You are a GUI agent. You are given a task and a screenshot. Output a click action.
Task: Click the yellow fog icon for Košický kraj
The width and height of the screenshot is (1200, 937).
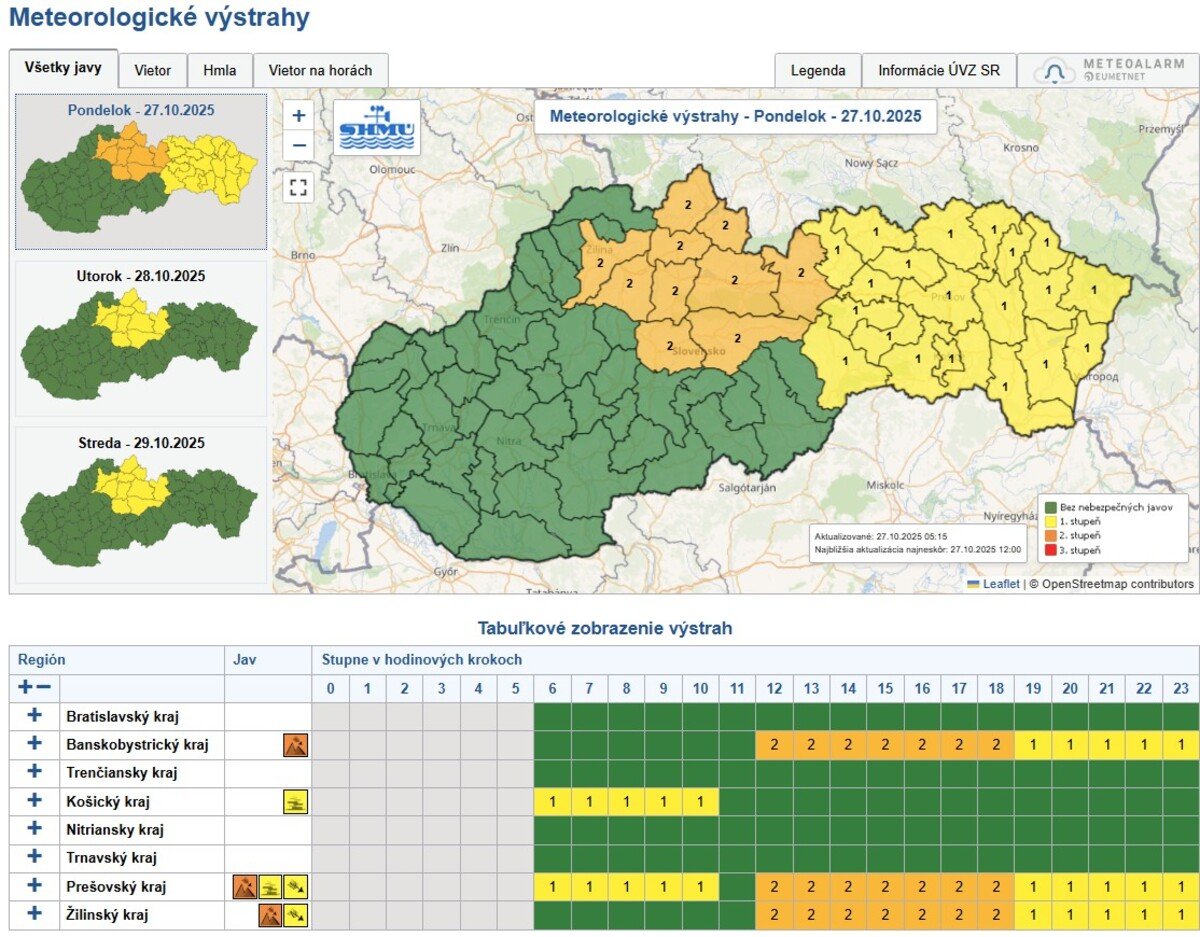coord(296,801)
